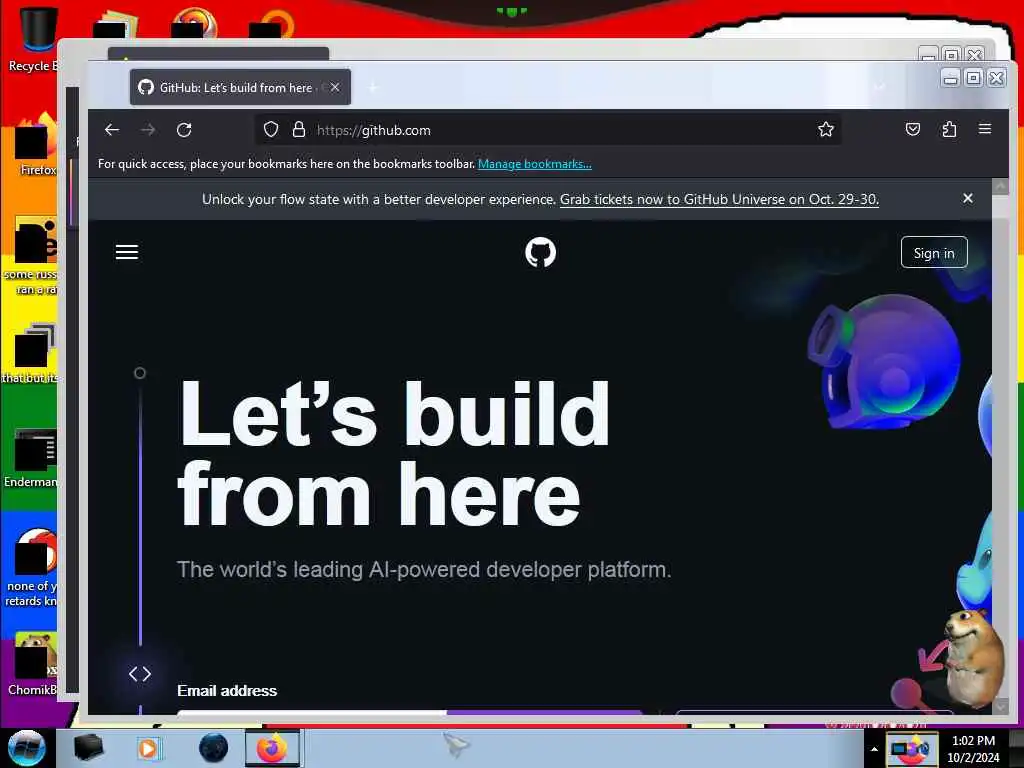1024x768 pixels.
Task: Select the Firefox taskbar button
Action: coord(272,748)
